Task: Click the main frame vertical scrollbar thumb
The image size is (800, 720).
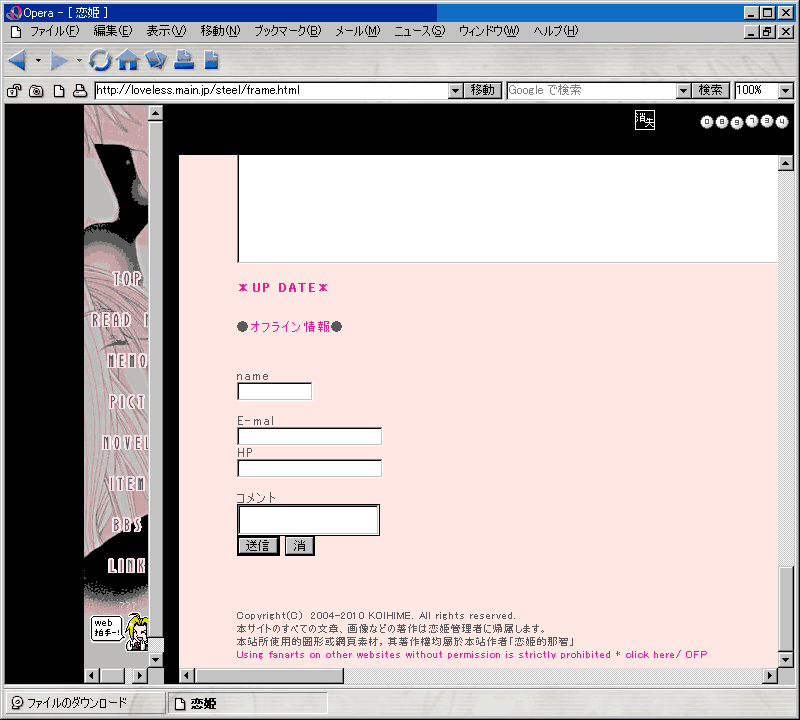Action: pos(786,607)
